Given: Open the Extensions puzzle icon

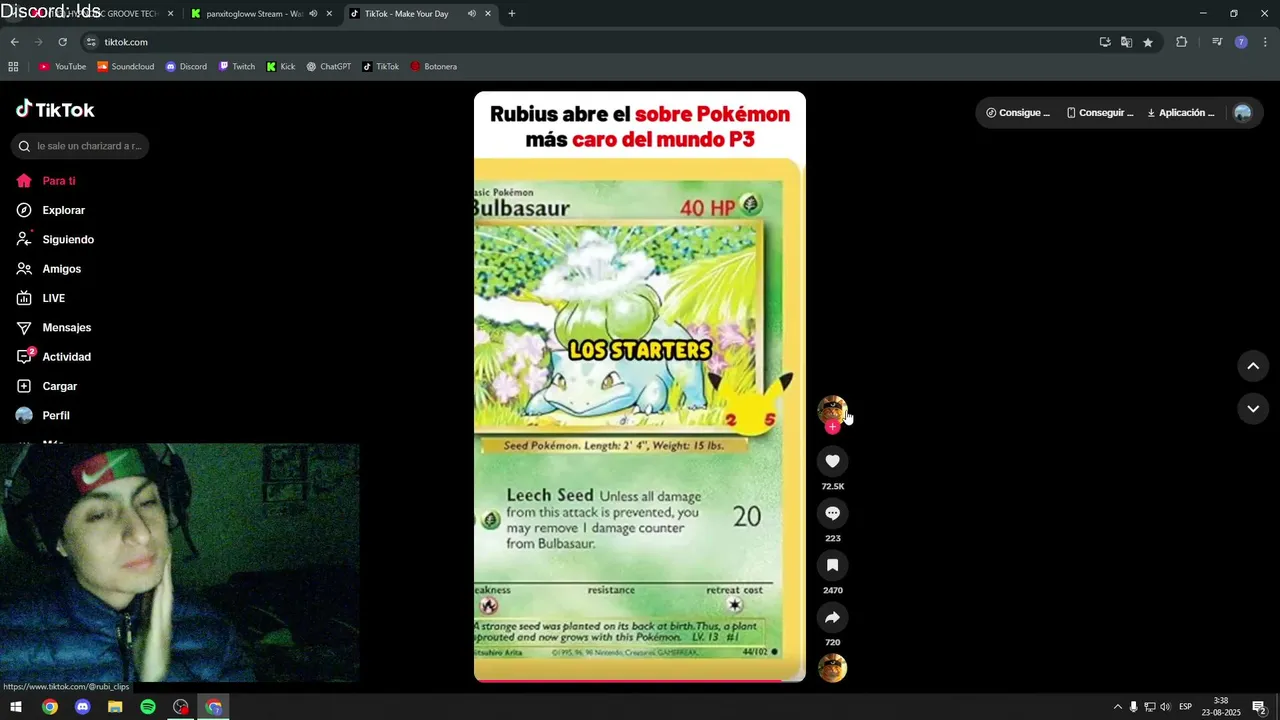Looking at the screenshot, I should point(1181,42).
